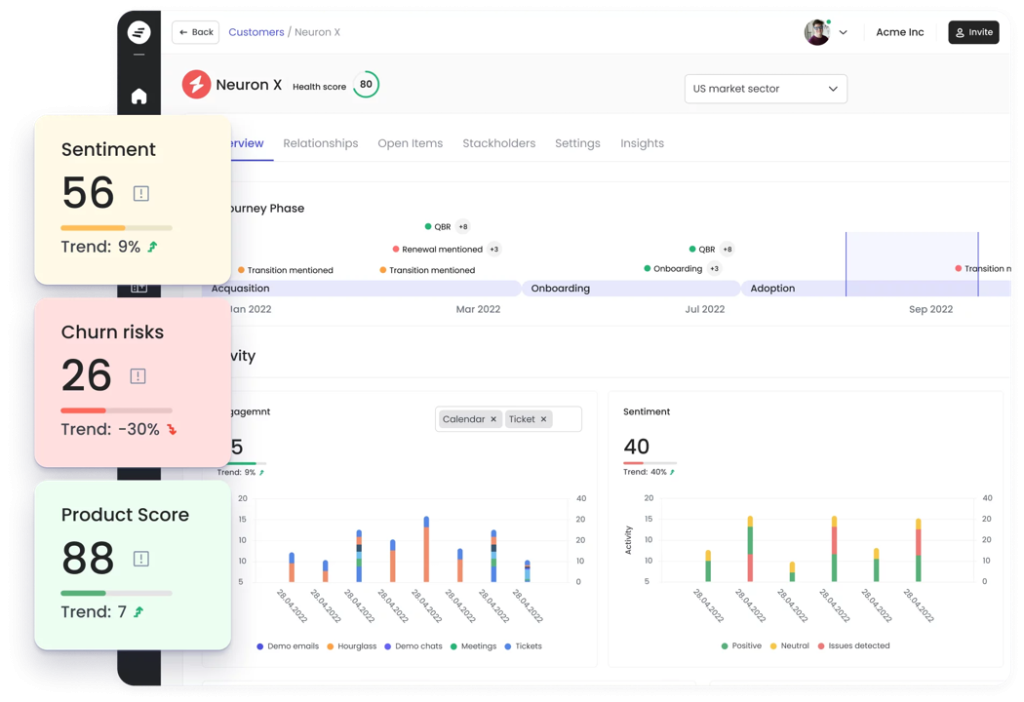Open the Customers breadcrumb link
The image size is (1024, 702).
pos(256,32)
